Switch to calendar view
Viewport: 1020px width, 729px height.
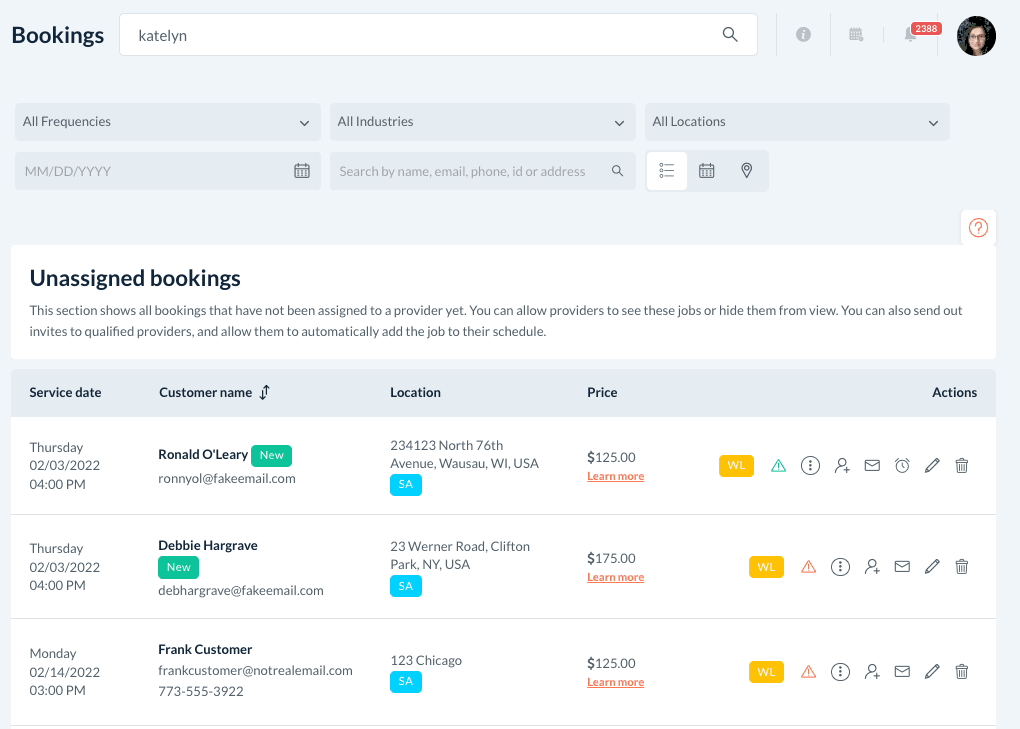(707, 171)
